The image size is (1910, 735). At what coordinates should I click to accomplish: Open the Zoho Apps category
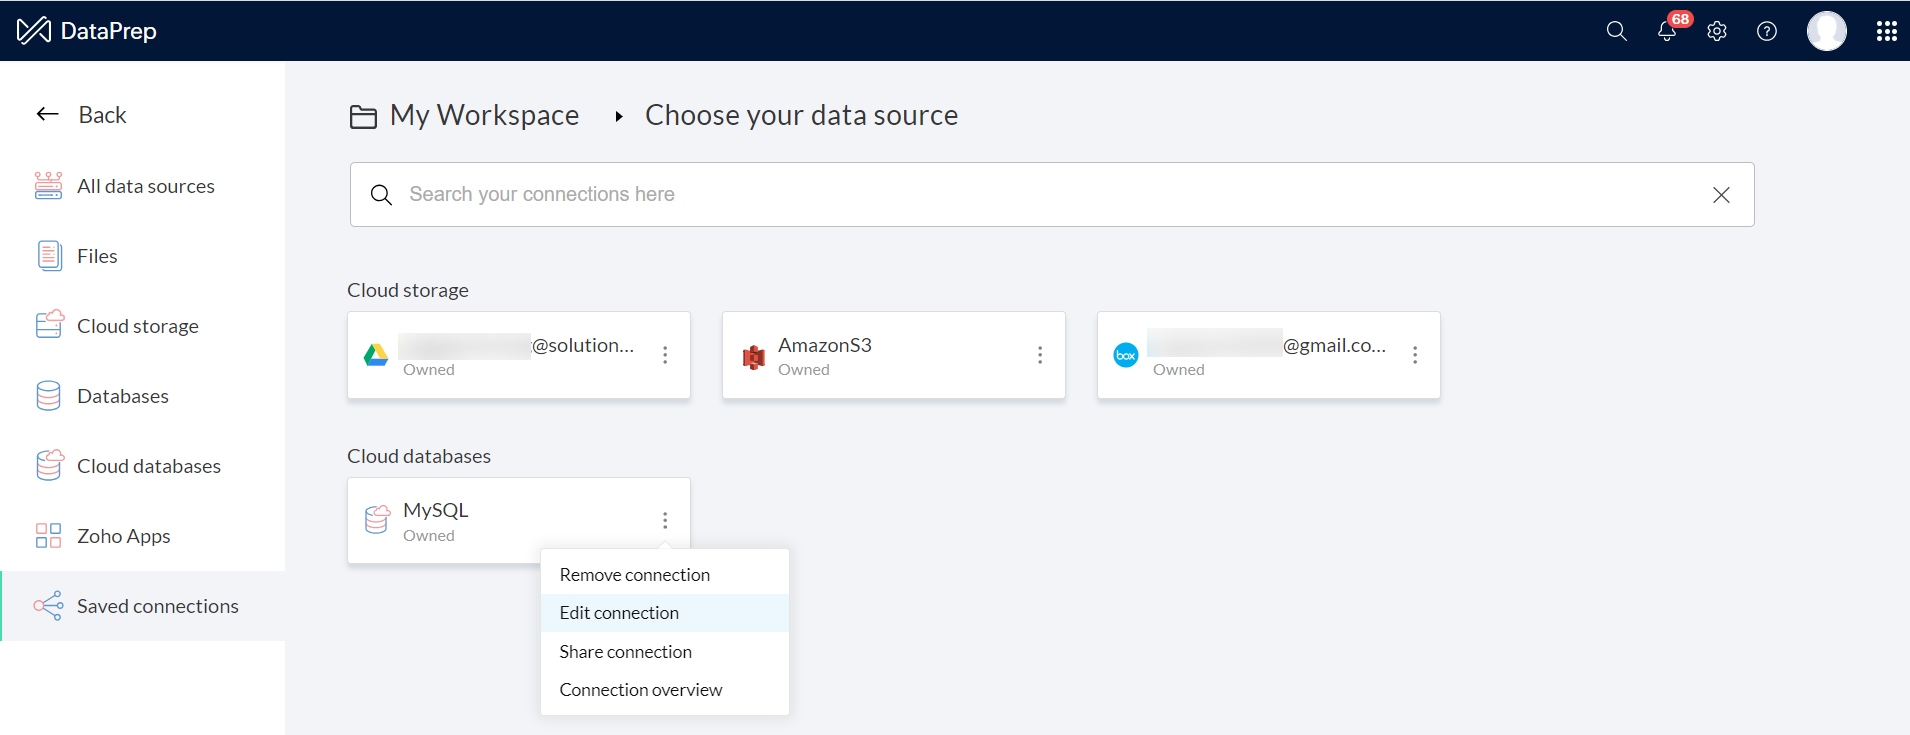[x=124, y=536]
